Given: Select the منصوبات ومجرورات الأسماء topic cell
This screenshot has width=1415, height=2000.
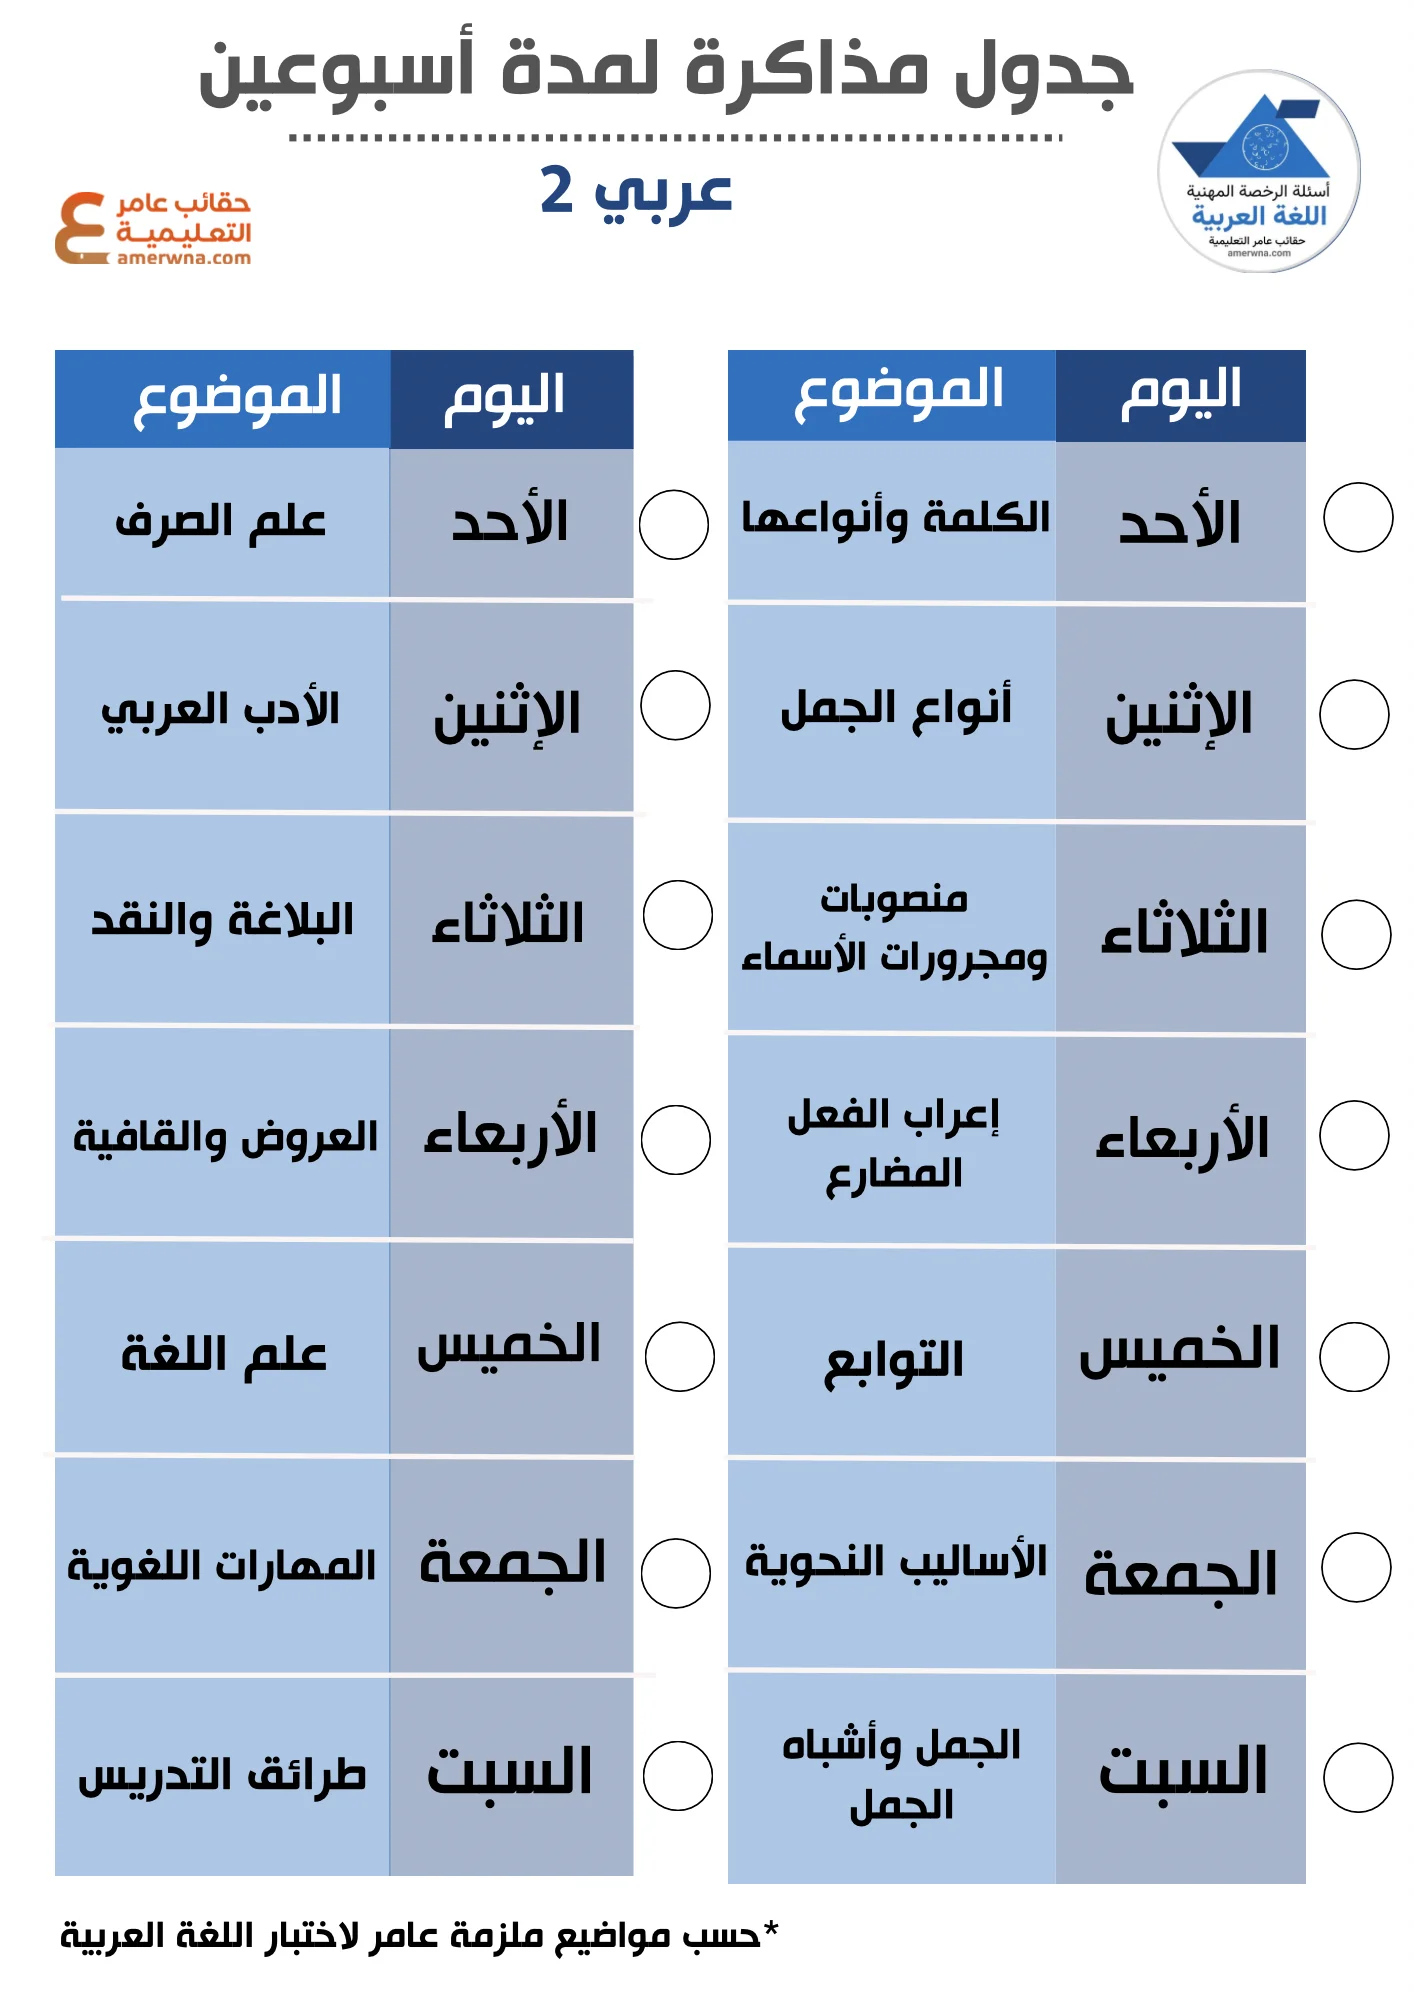Looking at the screenshot, I should (892, 927).
